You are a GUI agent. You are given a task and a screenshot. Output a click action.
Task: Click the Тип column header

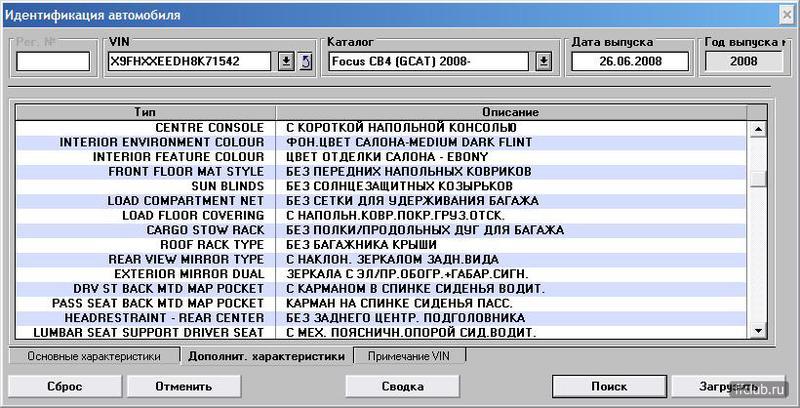click(145, 112)
